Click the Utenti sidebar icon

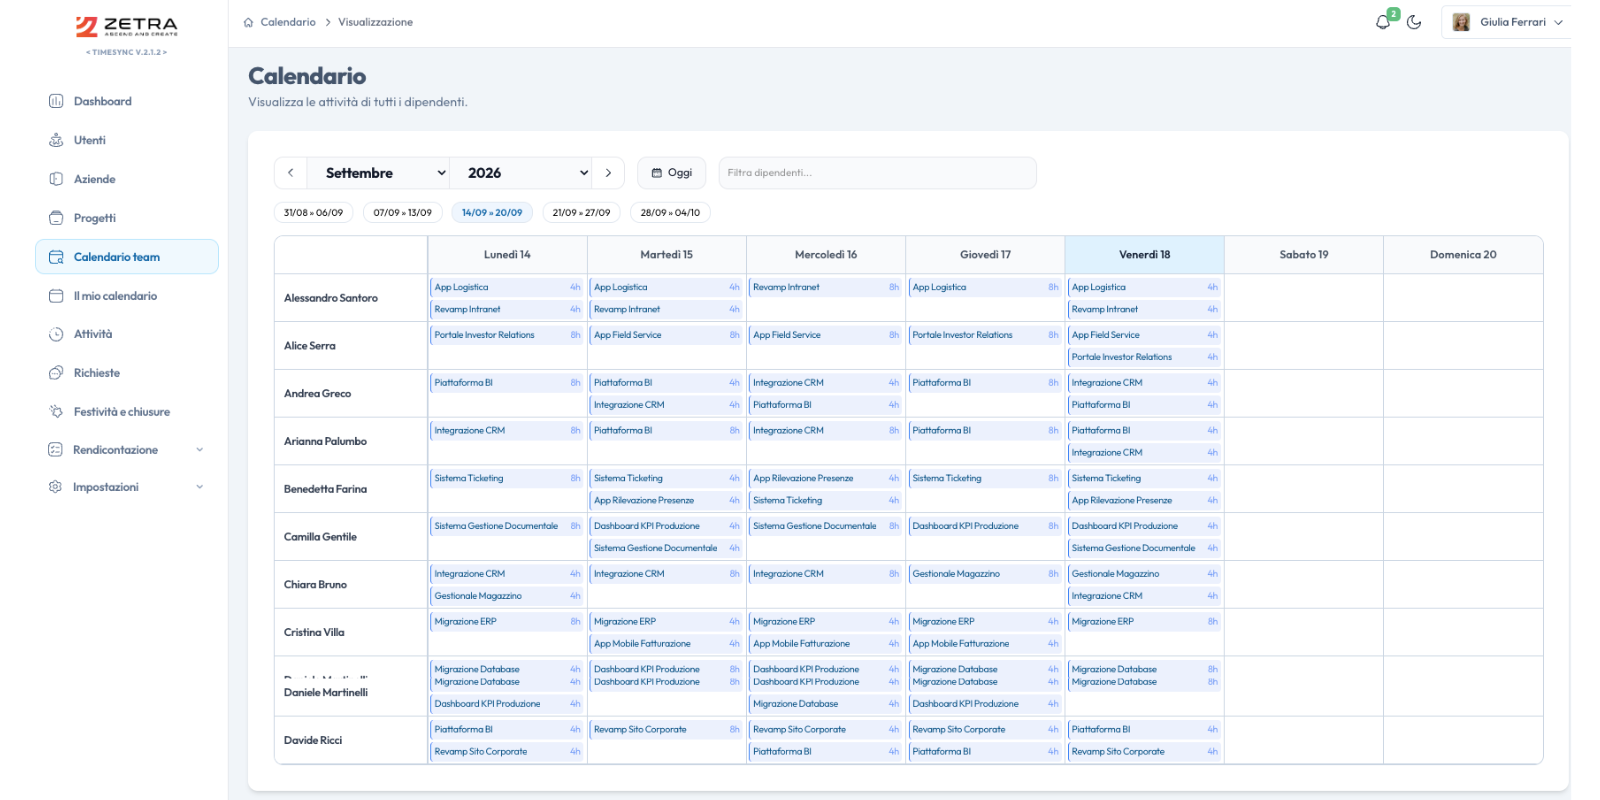click(56, 140)
